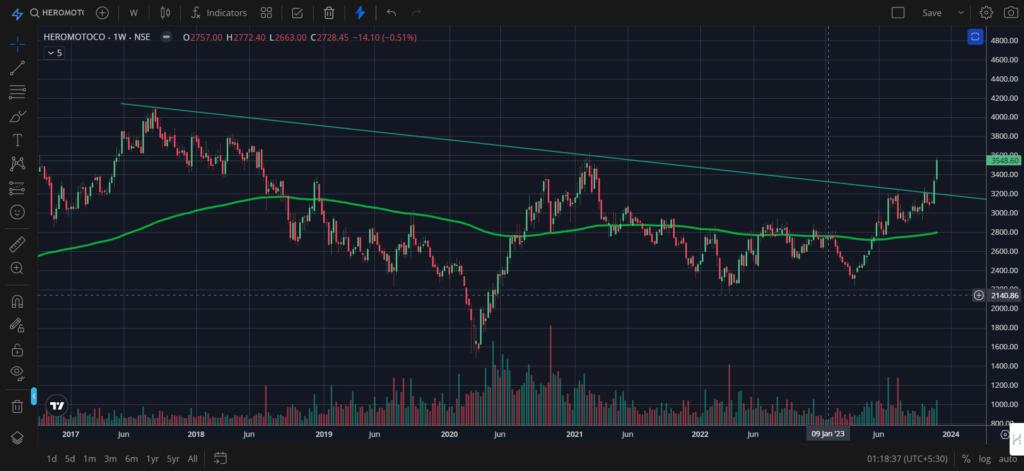The width and height of the screenshot is (1024, 471).
Task: Click the blue lightning quick-action icon
Action: tap(360, 12)
